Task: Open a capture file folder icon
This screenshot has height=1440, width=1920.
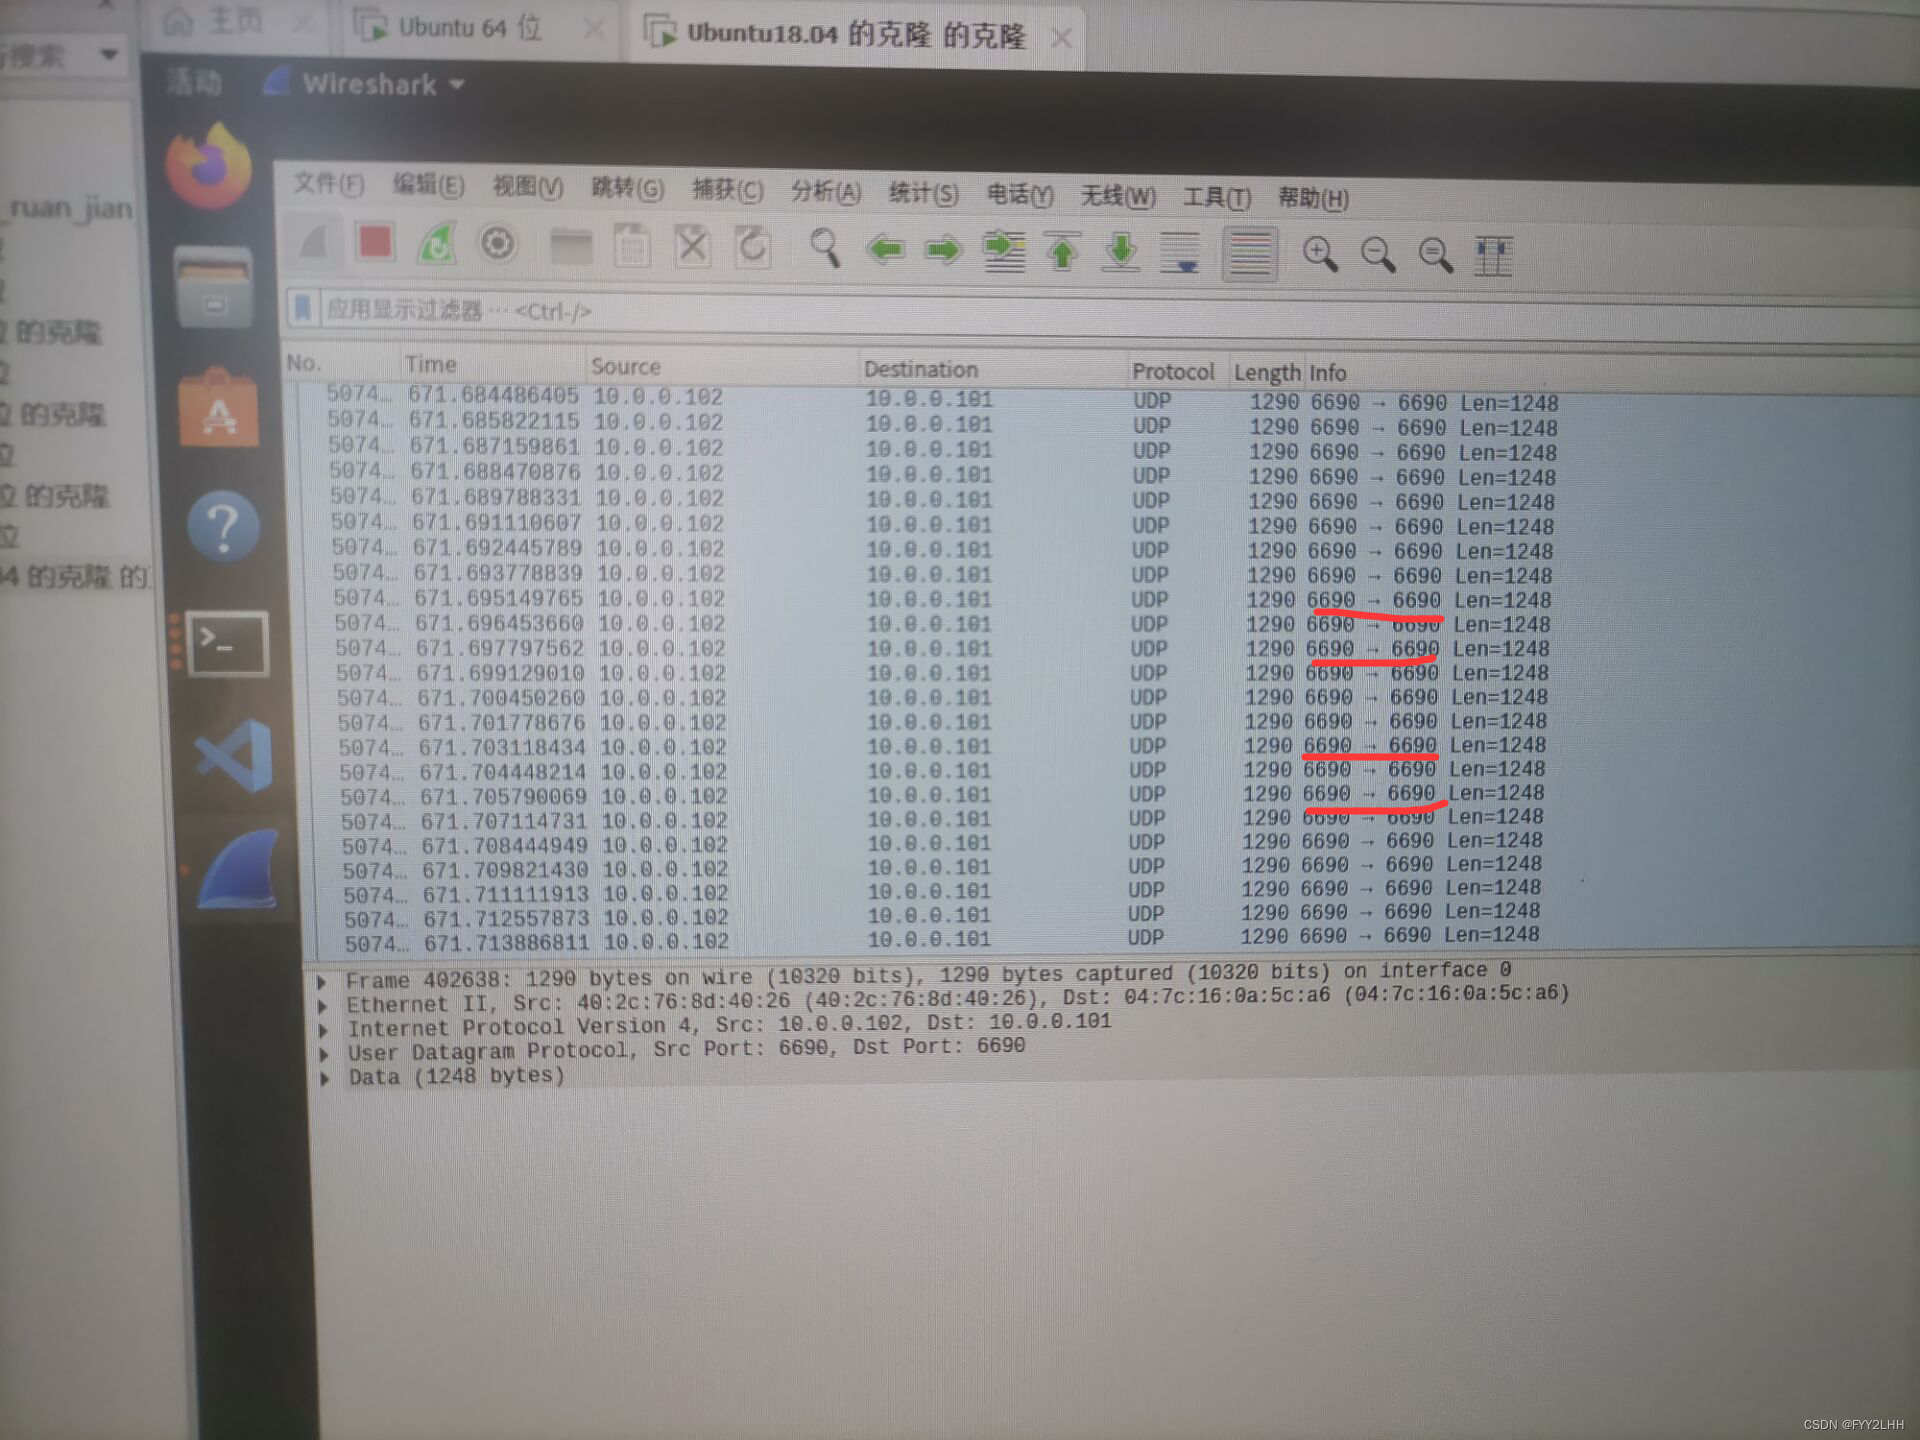Action: 571,247
